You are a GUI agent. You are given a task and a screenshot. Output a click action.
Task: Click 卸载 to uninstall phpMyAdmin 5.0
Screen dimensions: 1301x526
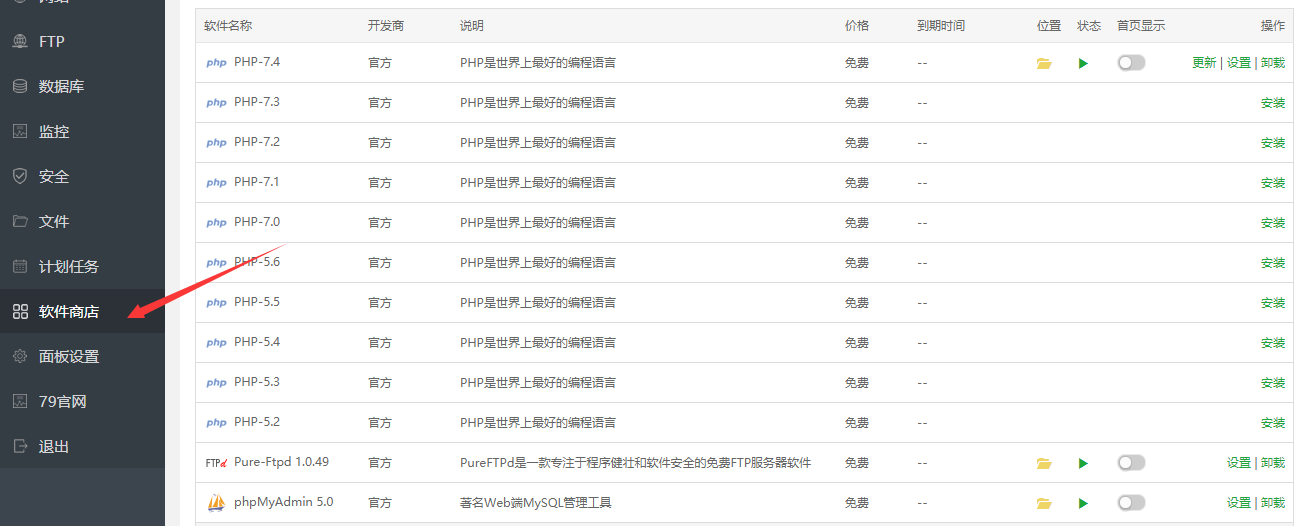point(1273,503)
